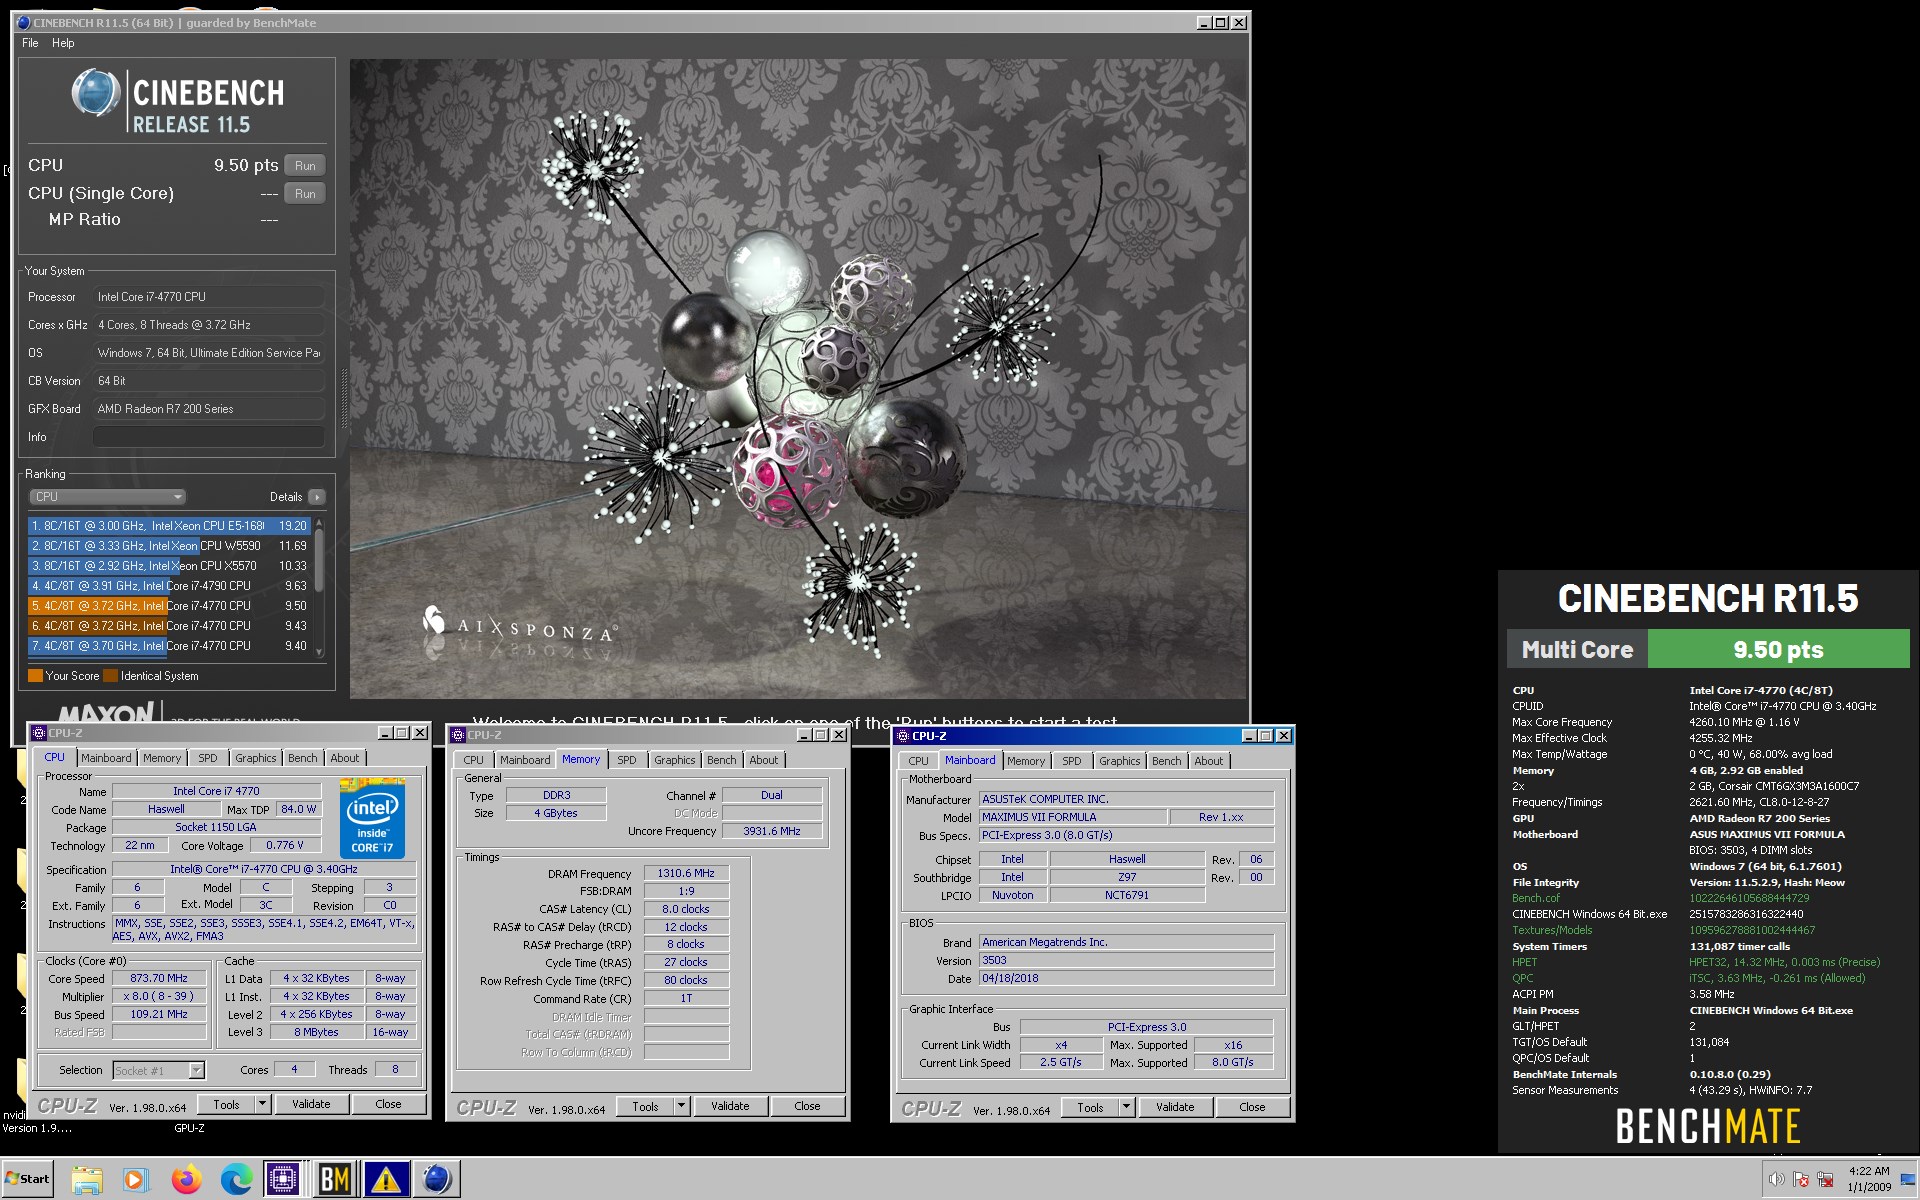
Task: Click Validate in the Memory CPU-Z window
Action: point(730,1106)
